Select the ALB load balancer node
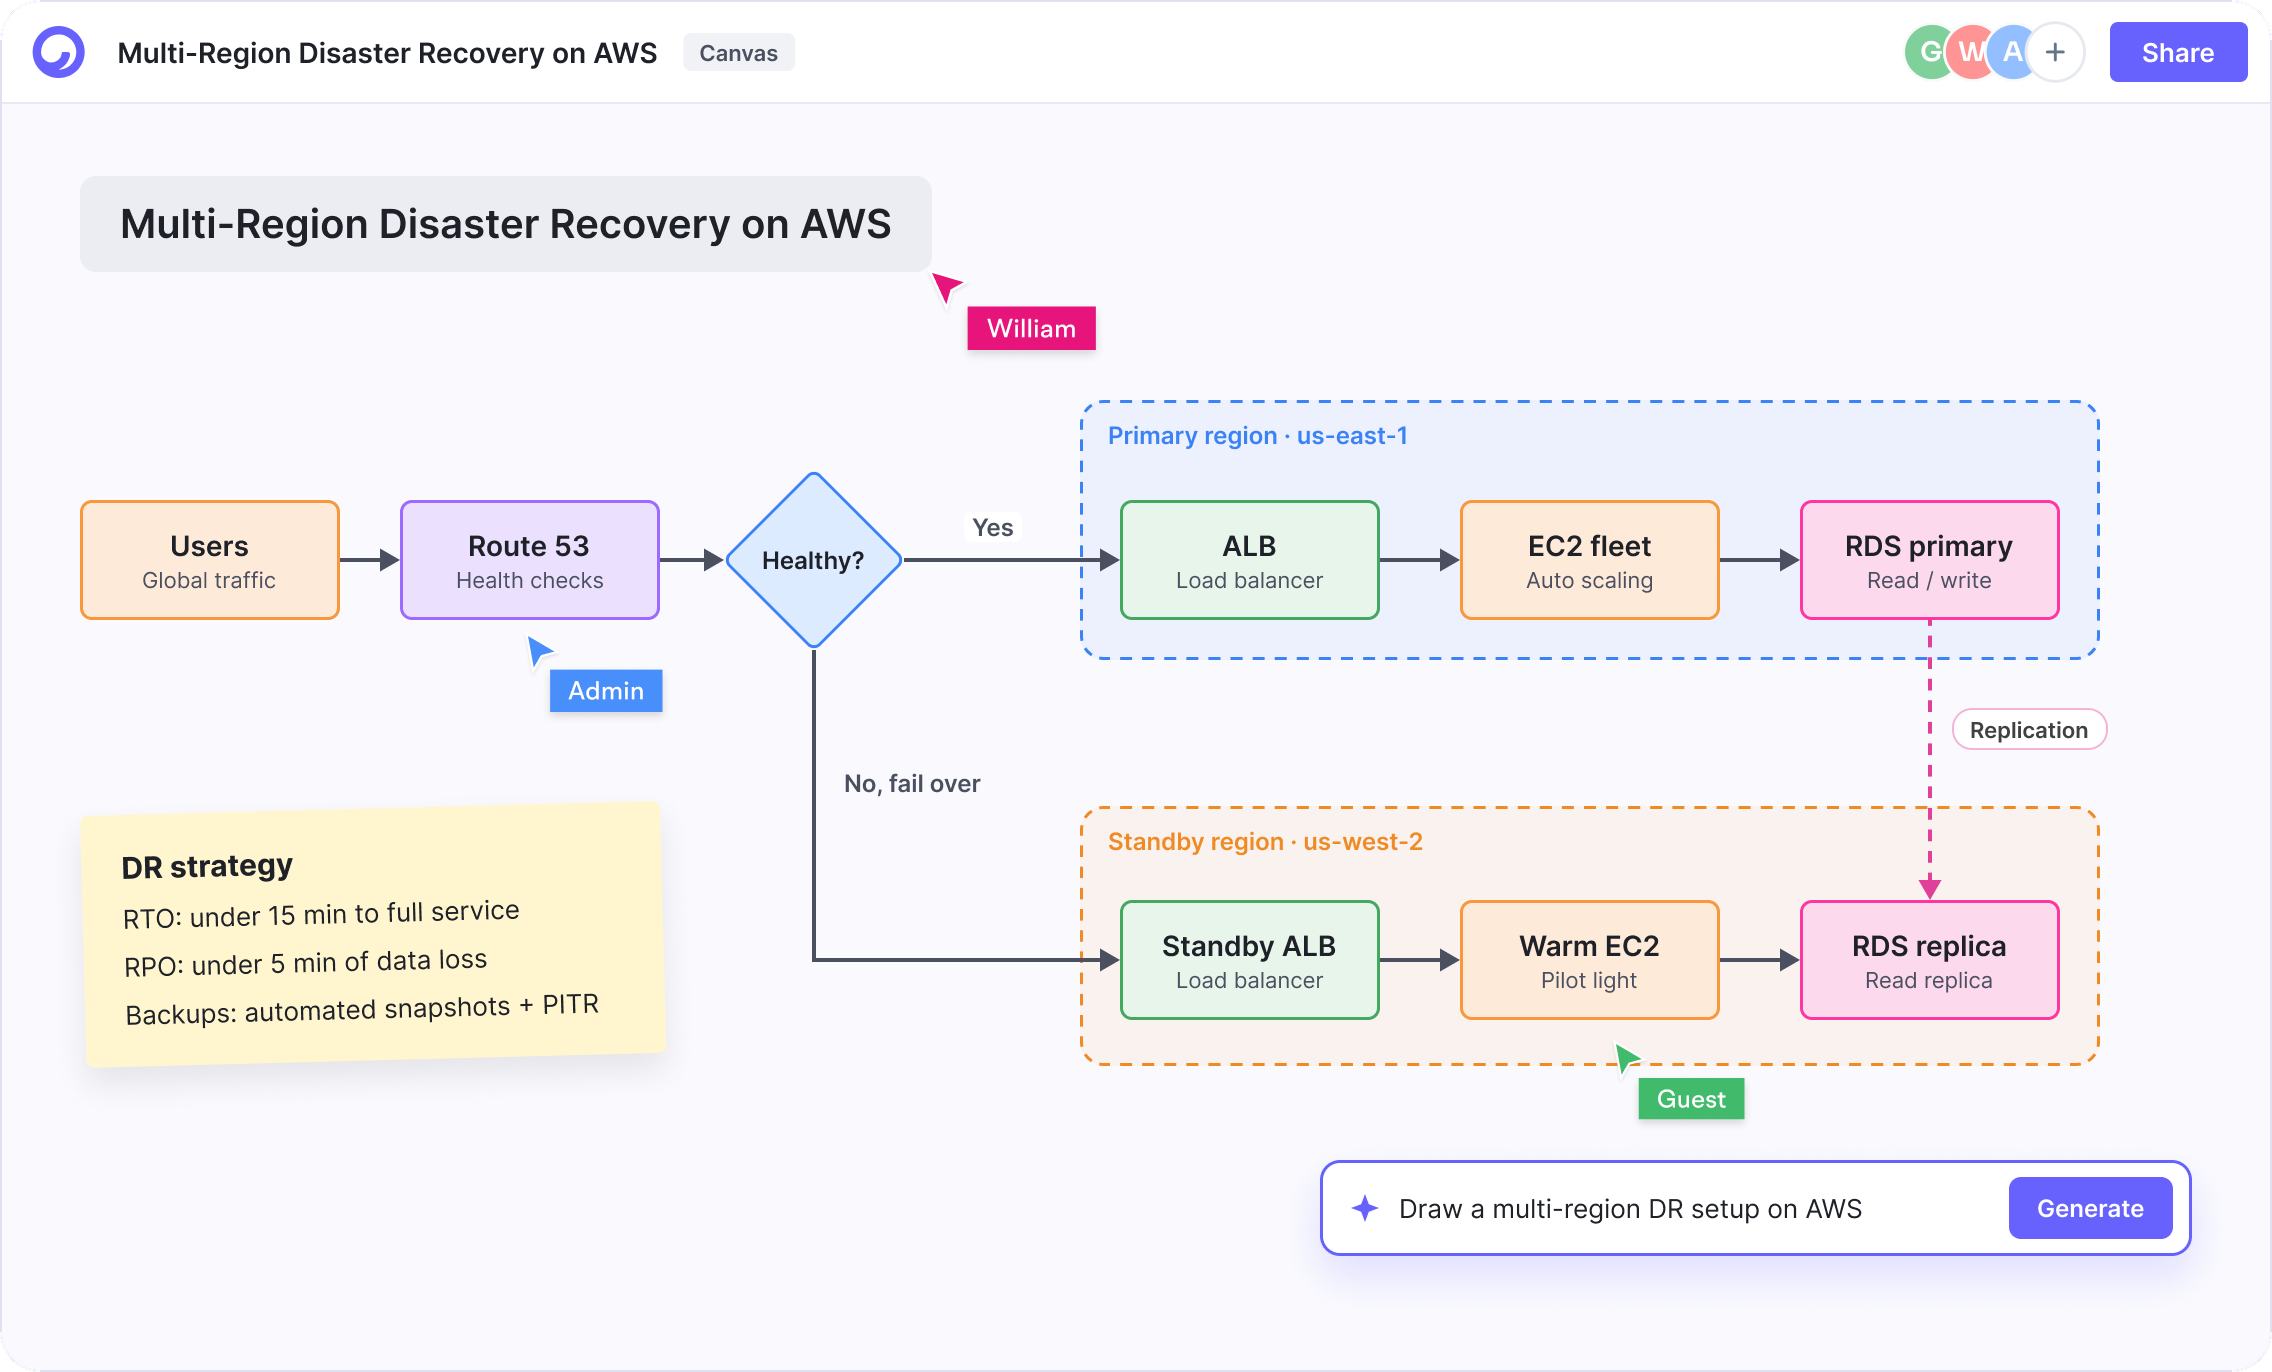 coord(1250,560)
